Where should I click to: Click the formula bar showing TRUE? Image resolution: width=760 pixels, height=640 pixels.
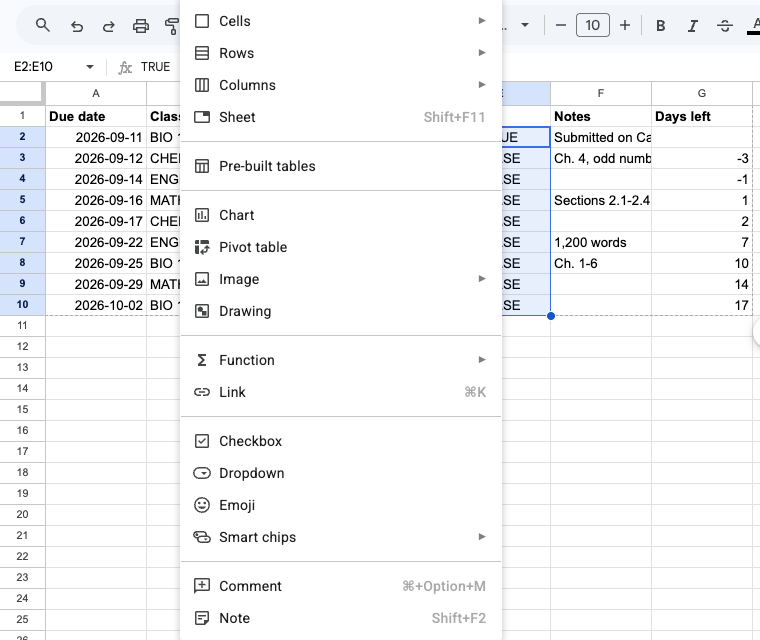156,67
